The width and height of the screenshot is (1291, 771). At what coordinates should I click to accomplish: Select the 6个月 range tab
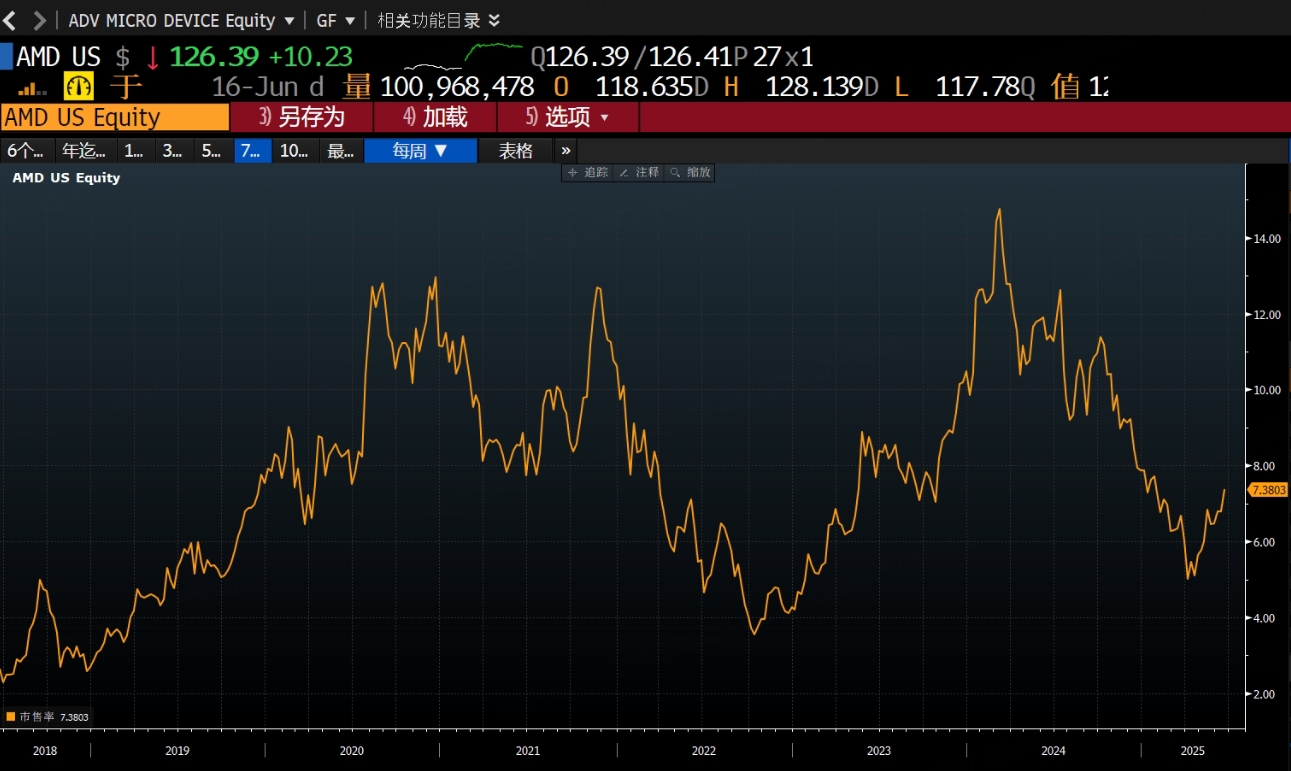click(26, 151)
